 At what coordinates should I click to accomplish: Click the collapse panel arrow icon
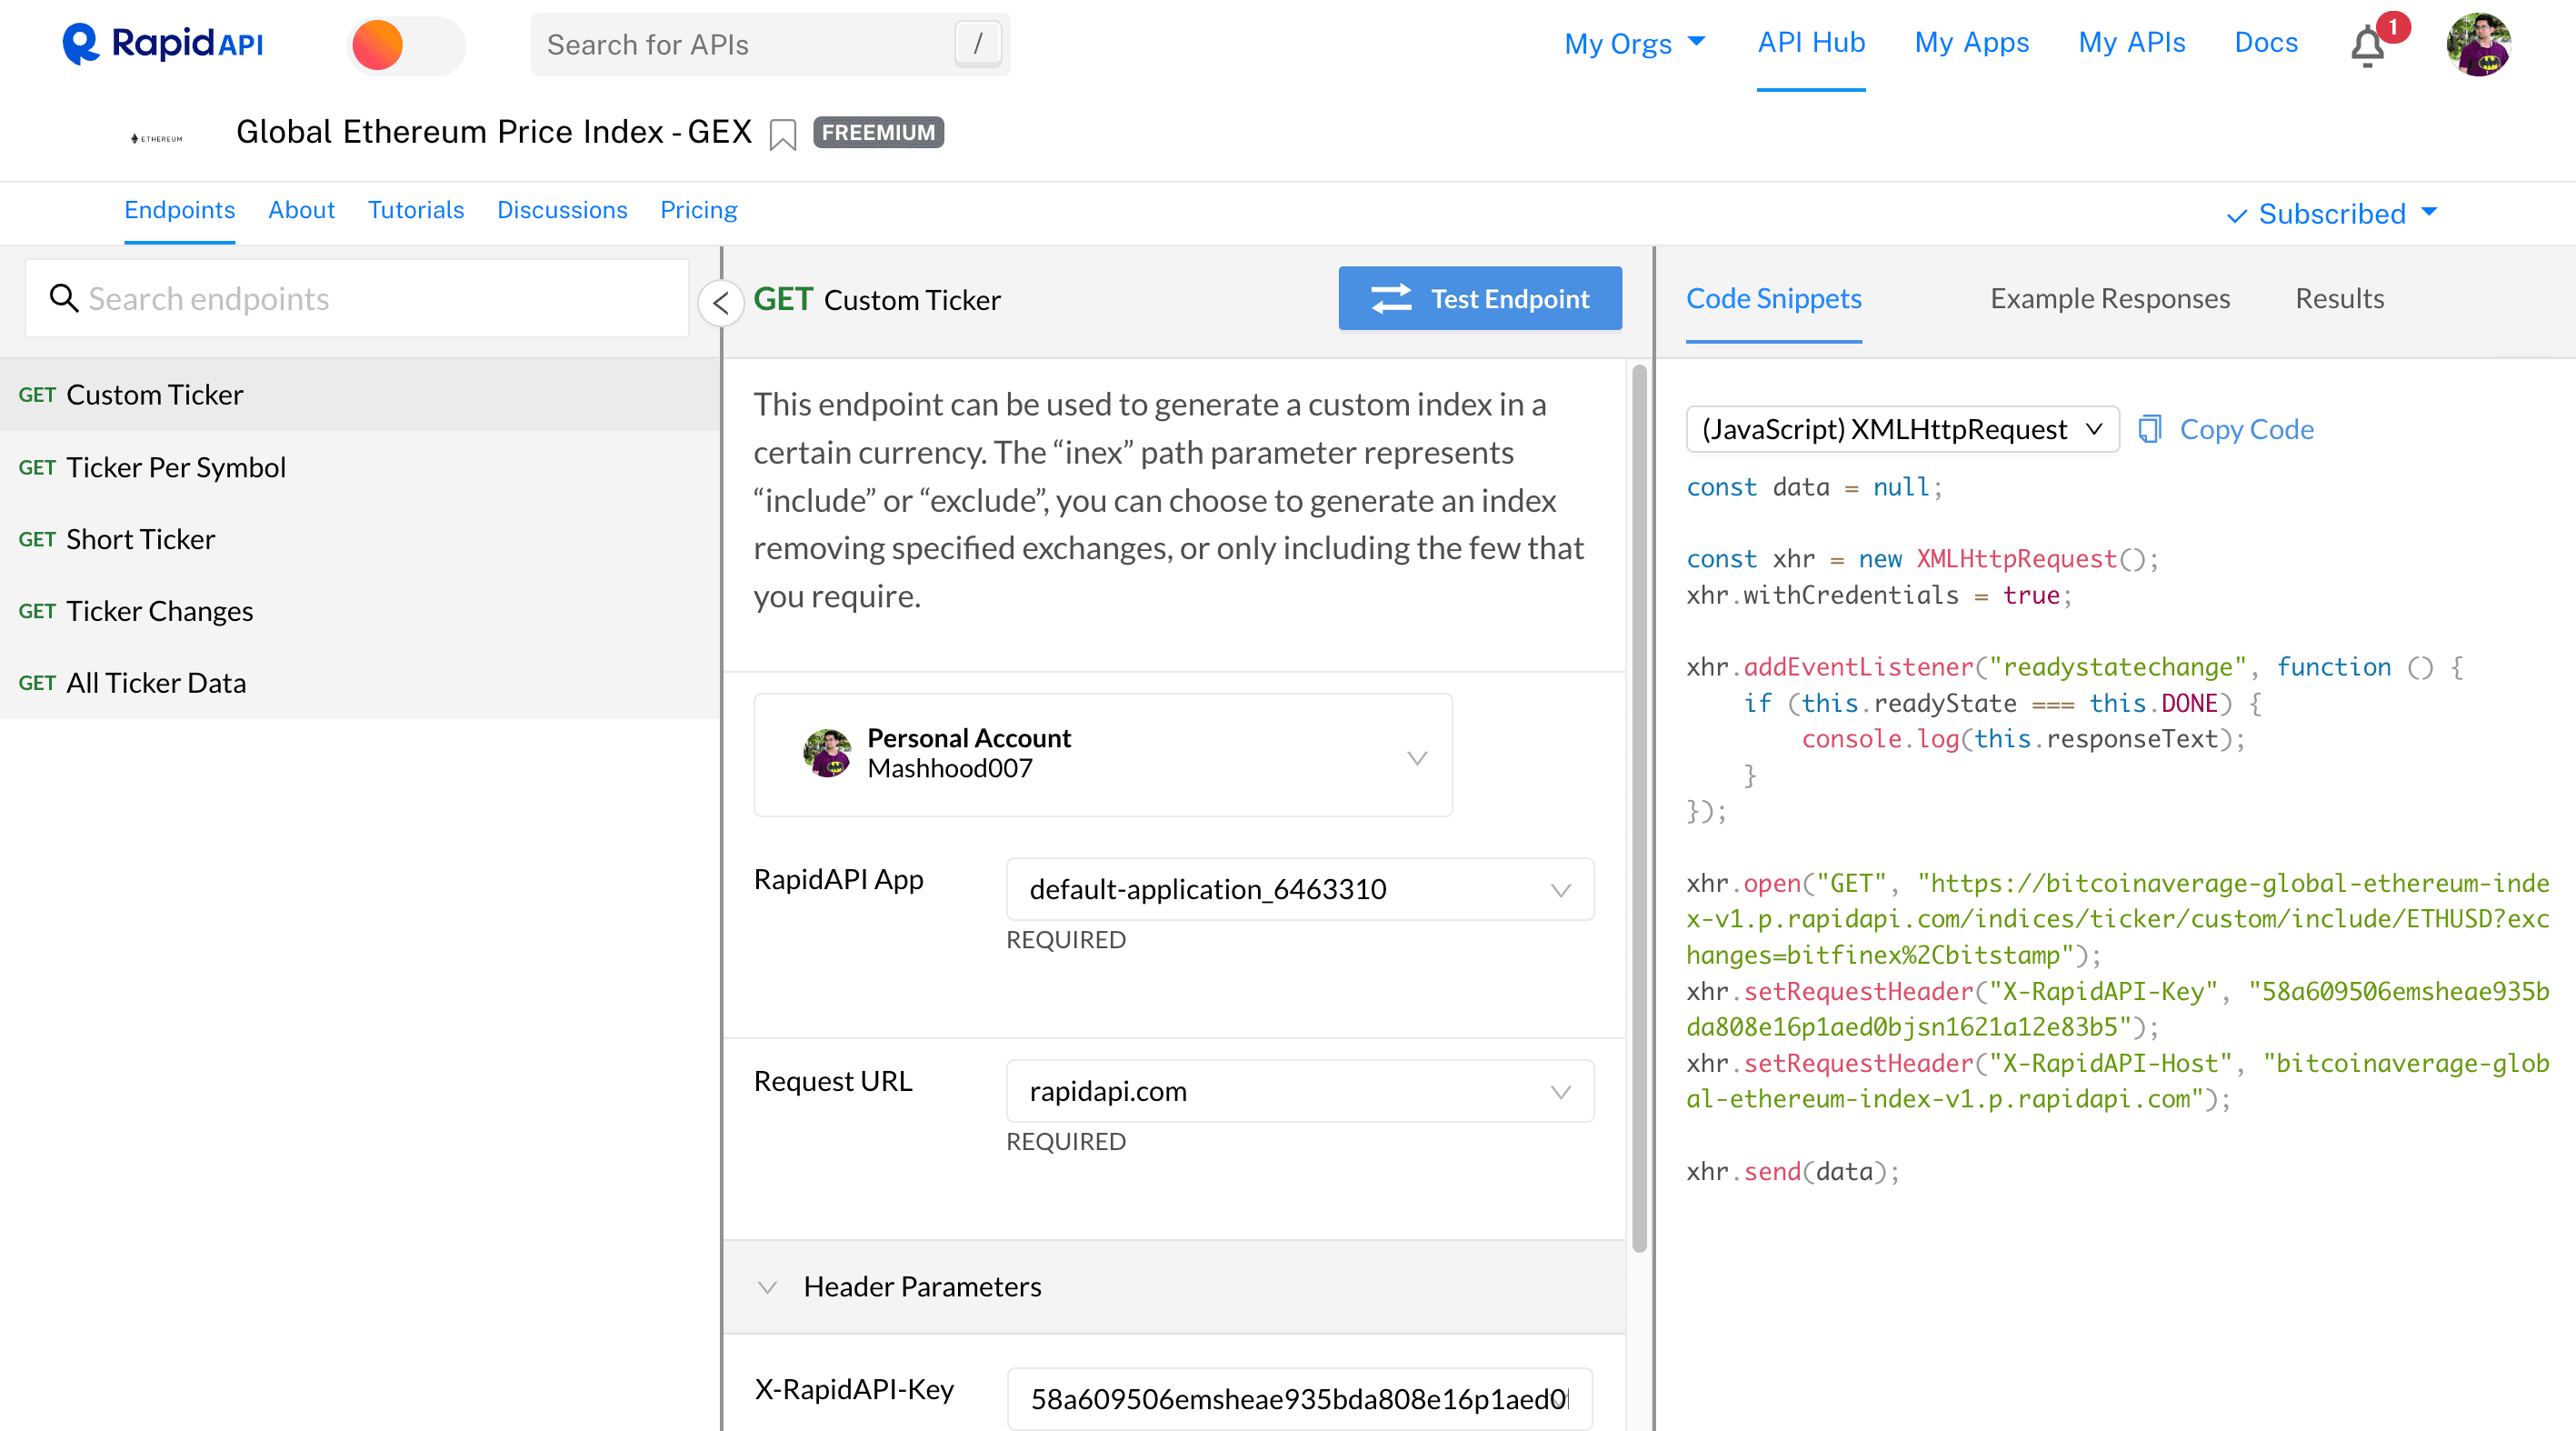click(x=723, y=298)
